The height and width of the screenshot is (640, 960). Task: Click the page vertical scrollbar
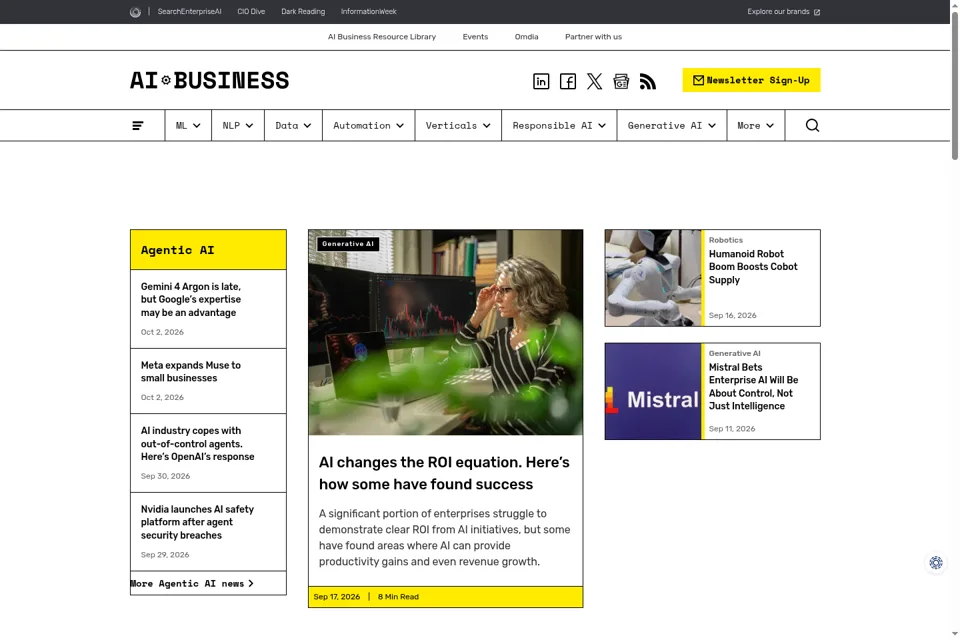[x=954, y=86]
